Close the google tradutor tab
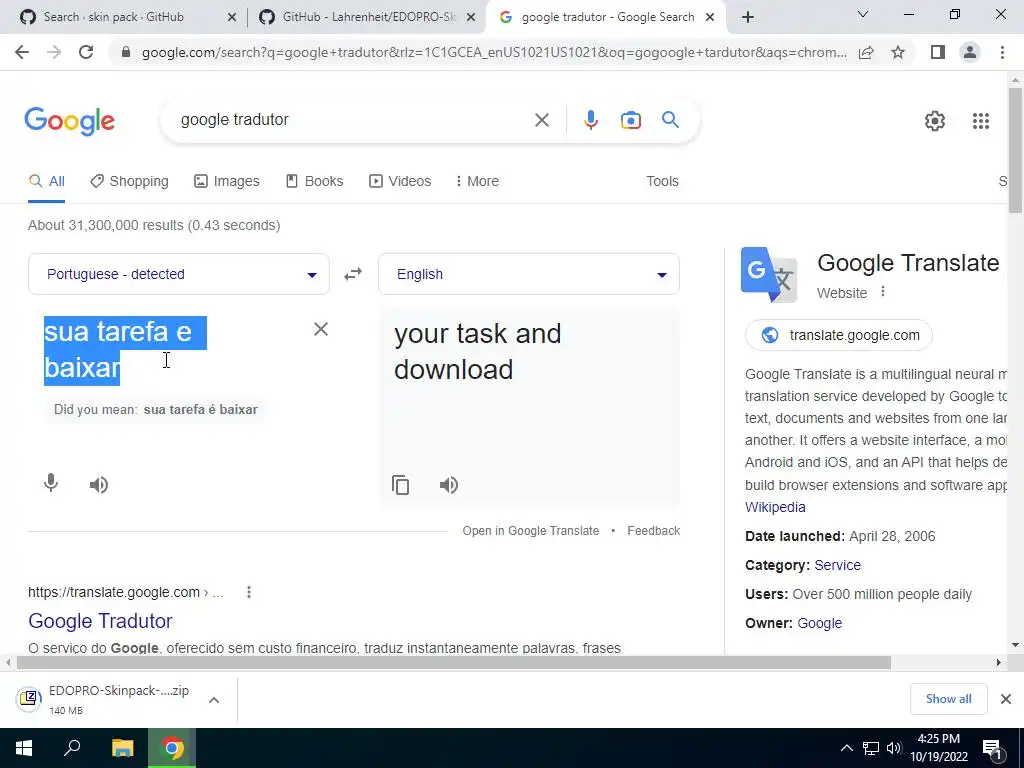1024x768 pixels. coord(710,17)
